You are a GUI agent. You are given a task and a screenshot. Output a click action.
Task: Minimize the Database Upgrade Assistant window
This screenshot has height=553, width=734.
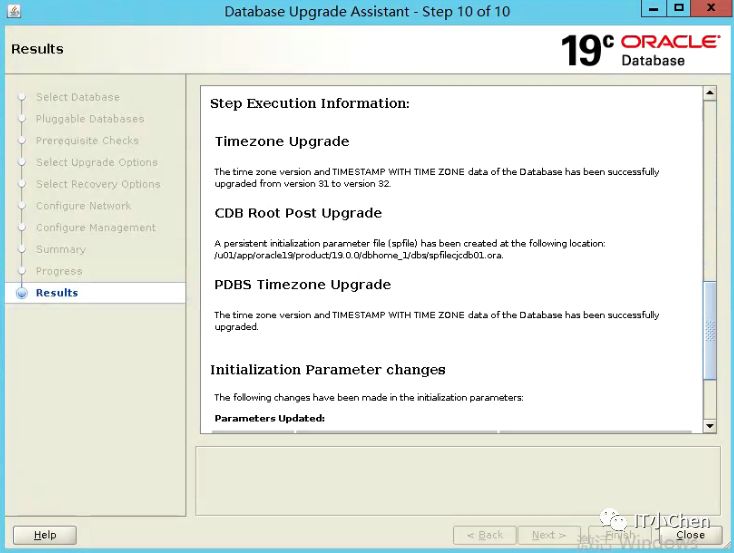pyautogui.click(x=653, y=9)
